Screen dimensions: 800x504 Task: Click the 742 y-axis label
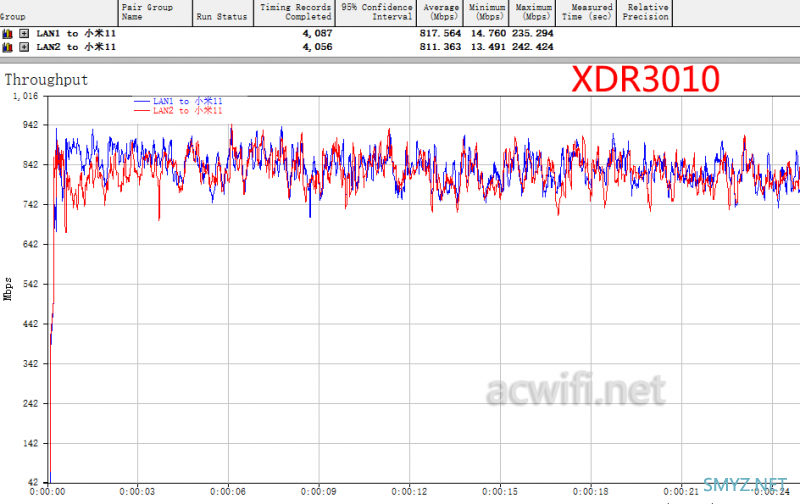click(30, 205)
